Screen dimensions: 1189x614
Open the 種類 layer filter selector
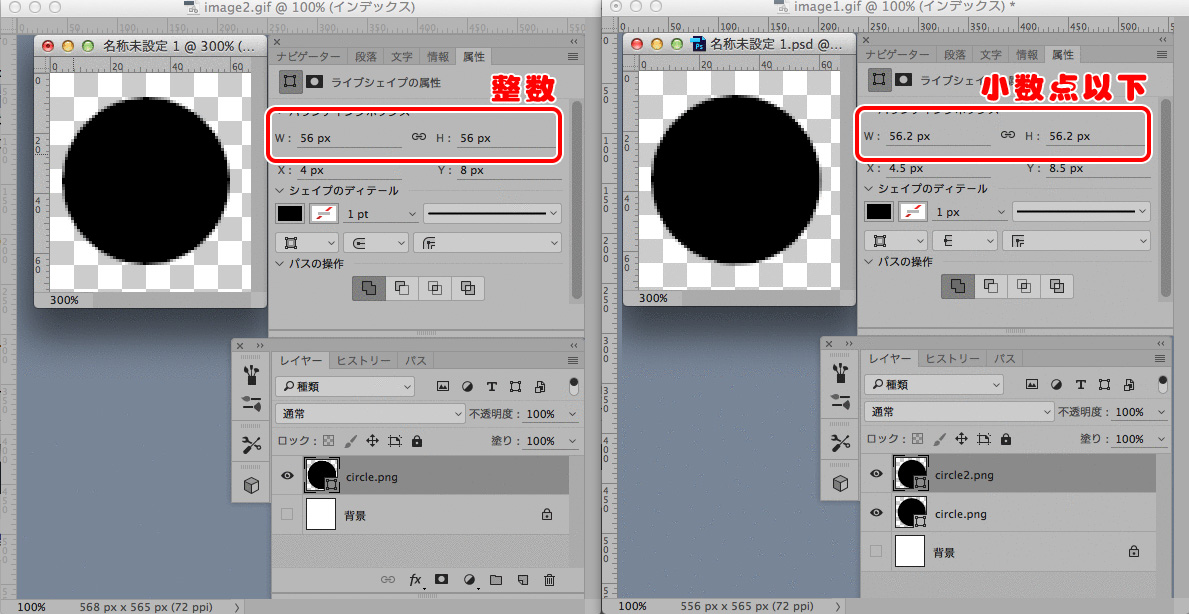(x=345, y=385)
